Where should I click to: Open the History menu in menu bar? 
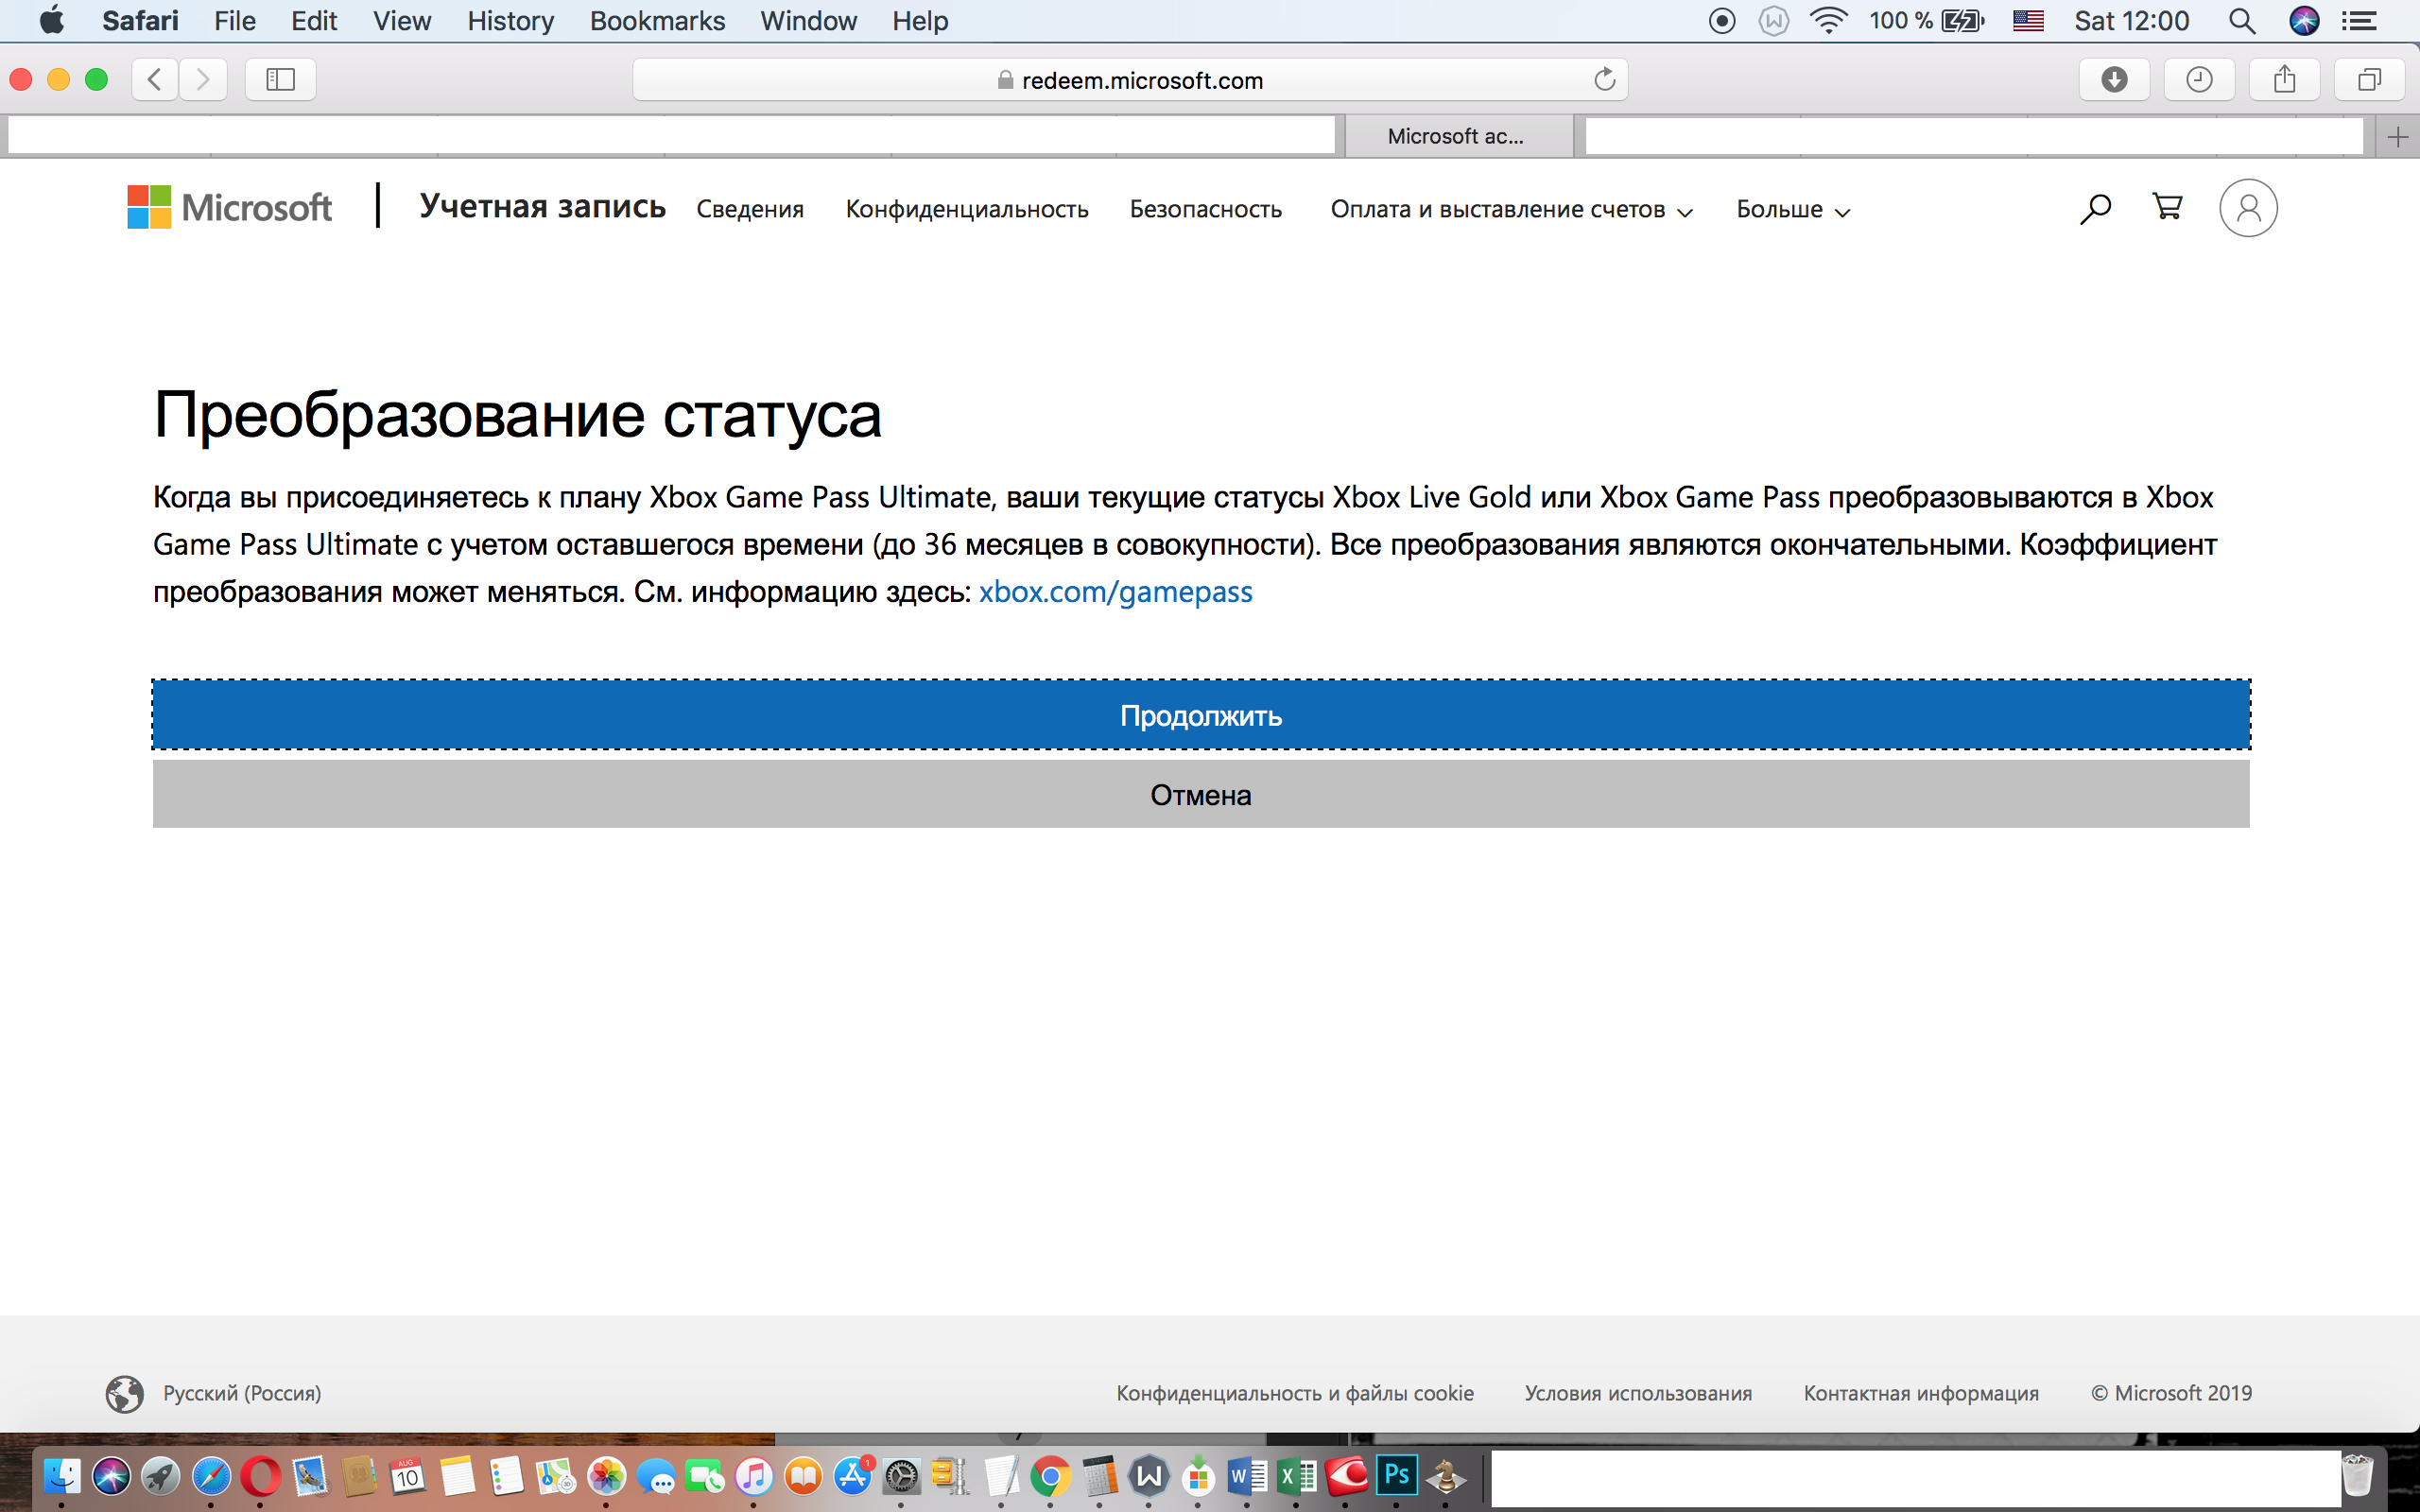(510, 21)
